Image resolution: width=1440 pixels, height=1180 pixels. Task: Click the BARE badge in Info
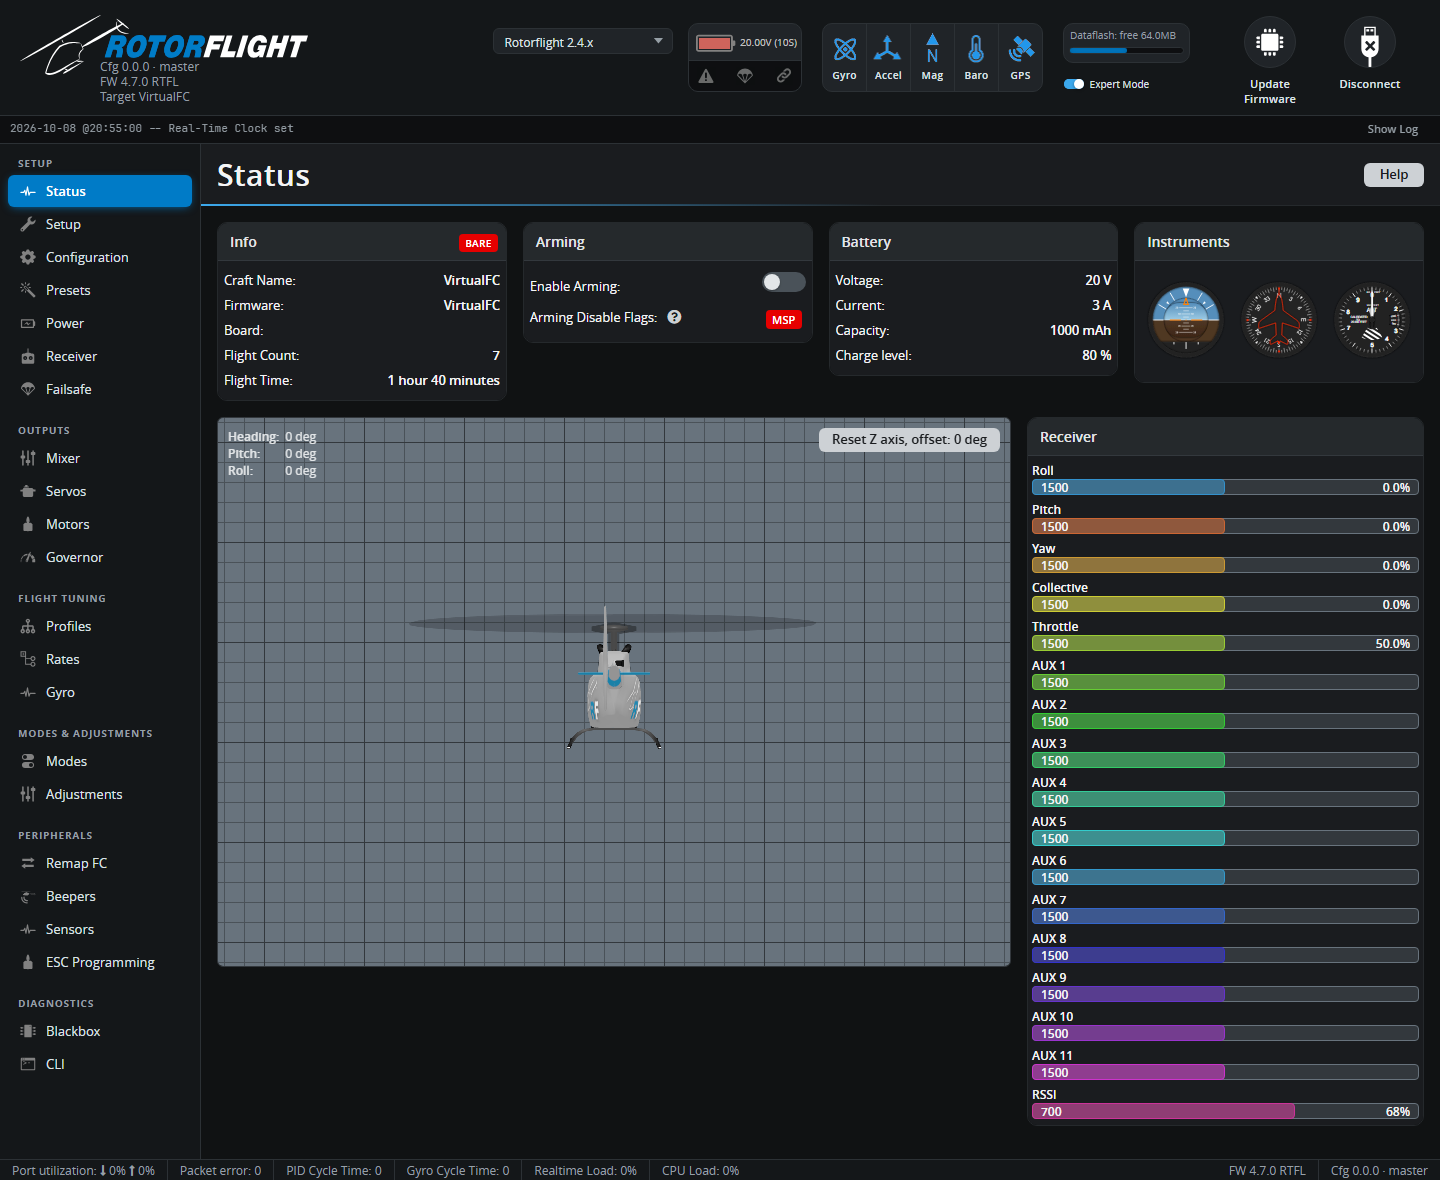click(x=478, y=243)
